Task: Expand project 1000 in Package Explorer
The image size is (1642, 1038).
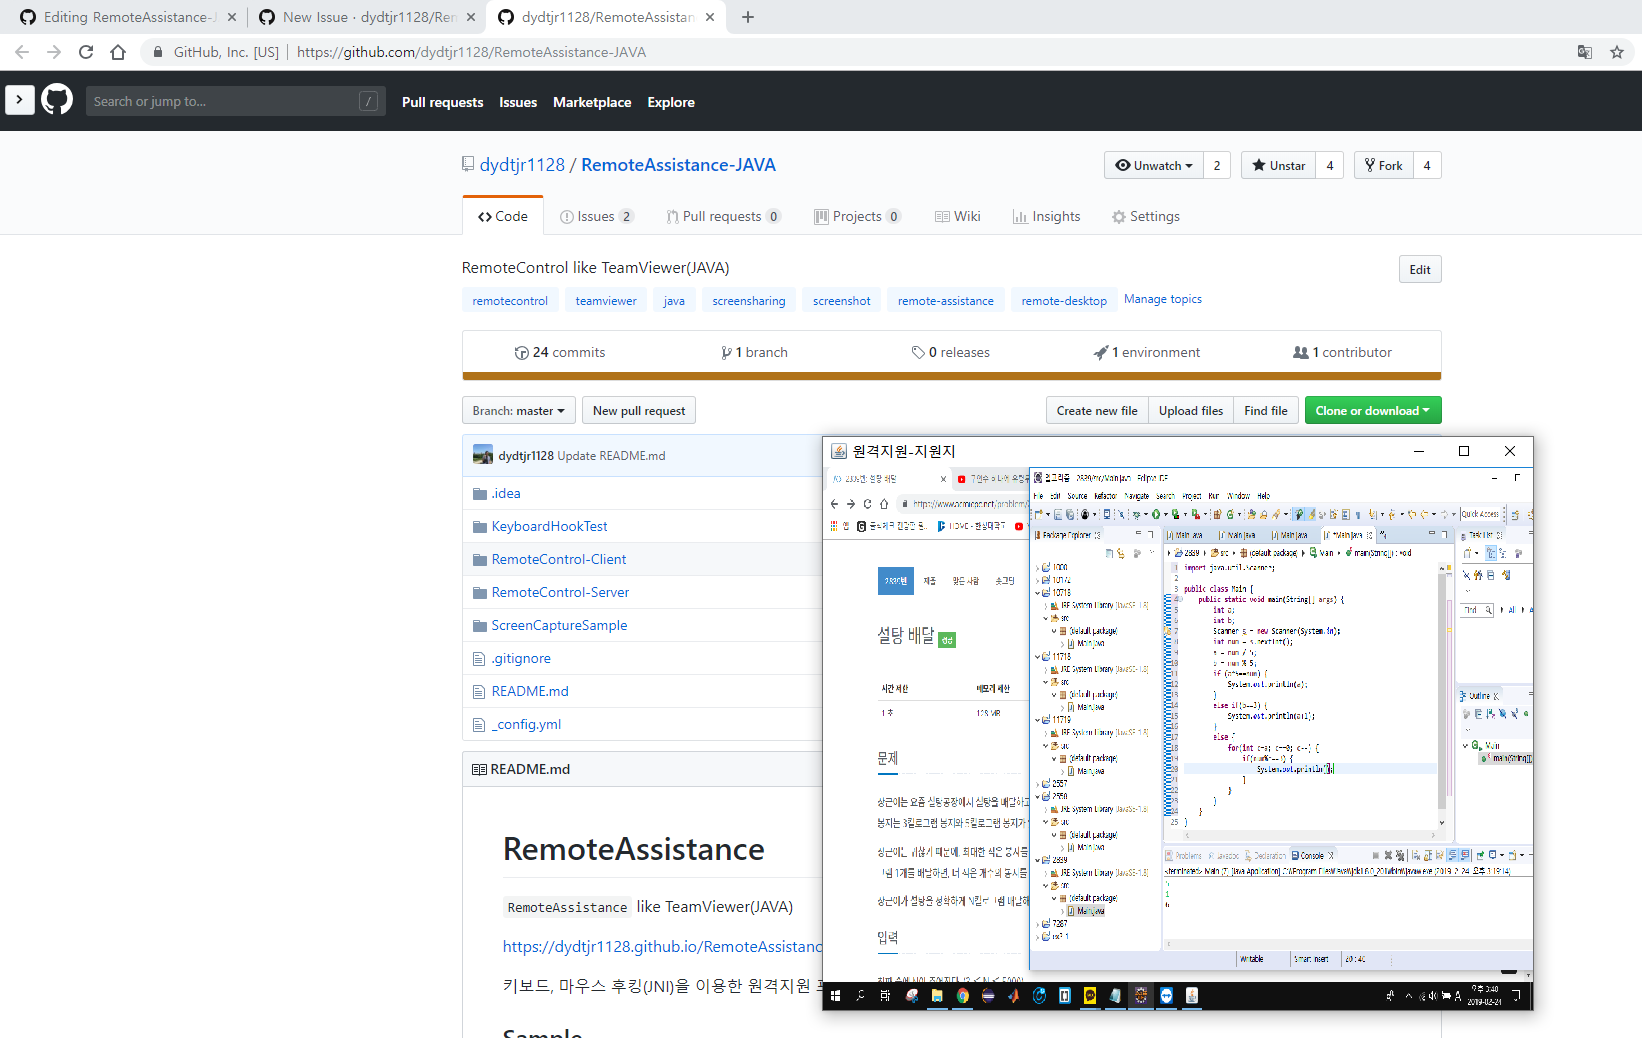Action: [1037, 567]
